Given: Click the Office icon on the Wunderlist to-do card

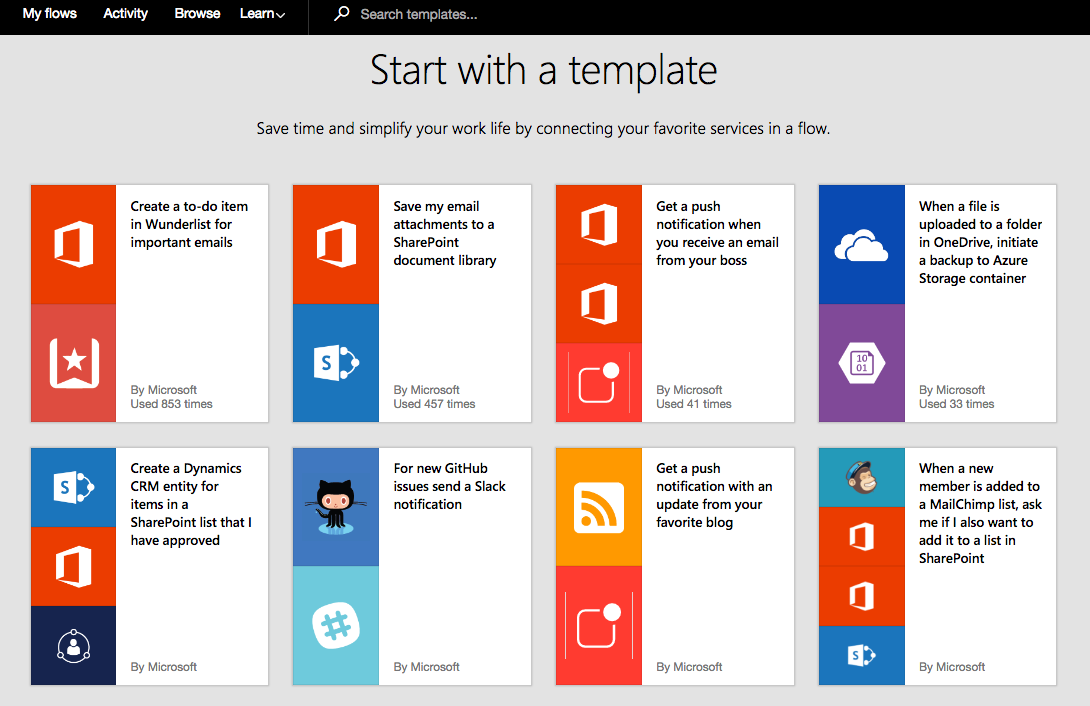Looking at the screenshot, I should (x=74, y=244).
